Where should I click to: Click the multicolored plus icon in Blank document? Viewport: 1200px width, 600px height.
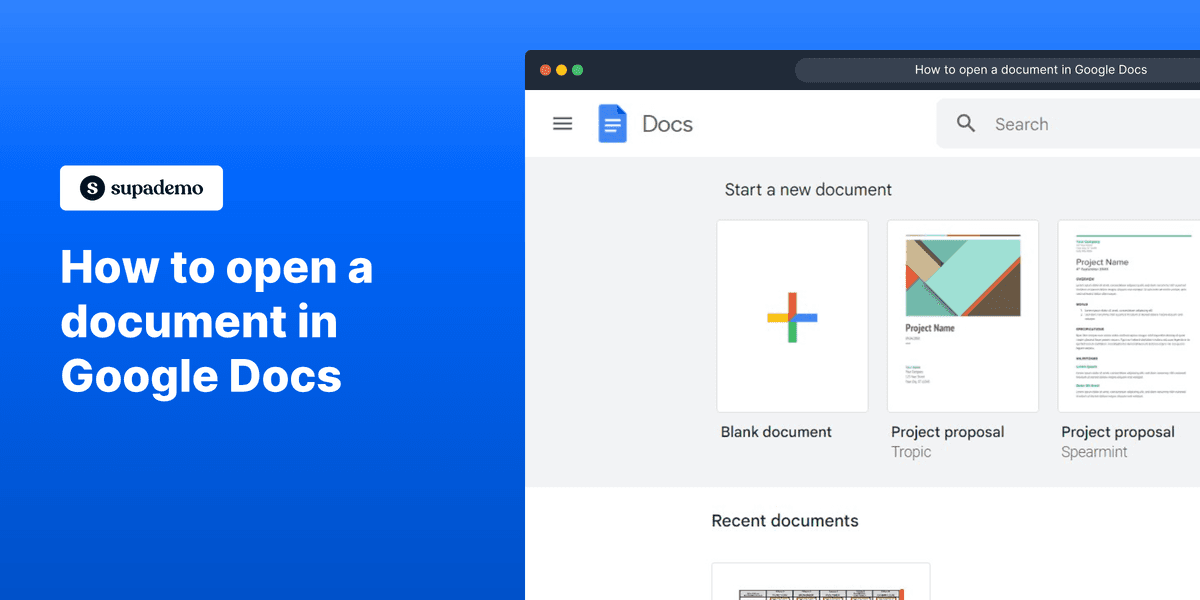pyautogui.click(x=791, y=316)
